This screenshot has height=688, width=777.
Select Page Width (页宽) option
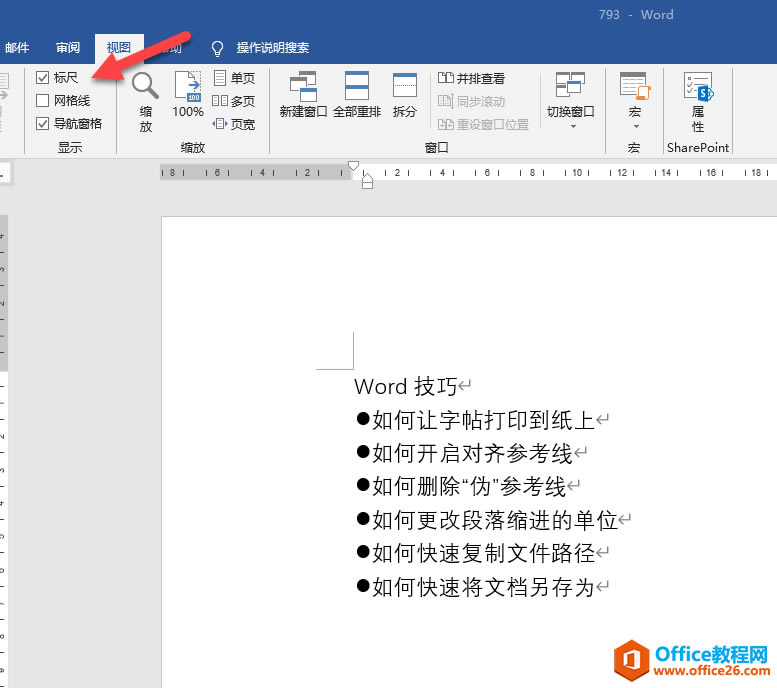point(233,124)
